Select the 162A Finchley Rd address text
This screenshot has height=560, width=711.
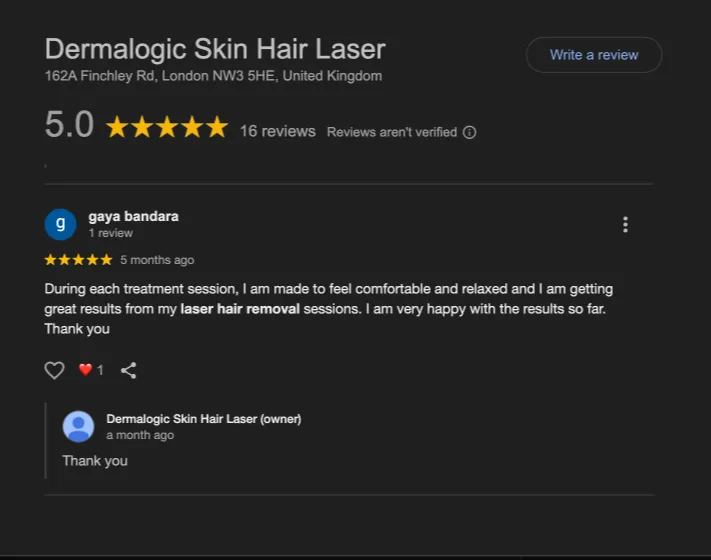tap(213, 76)
